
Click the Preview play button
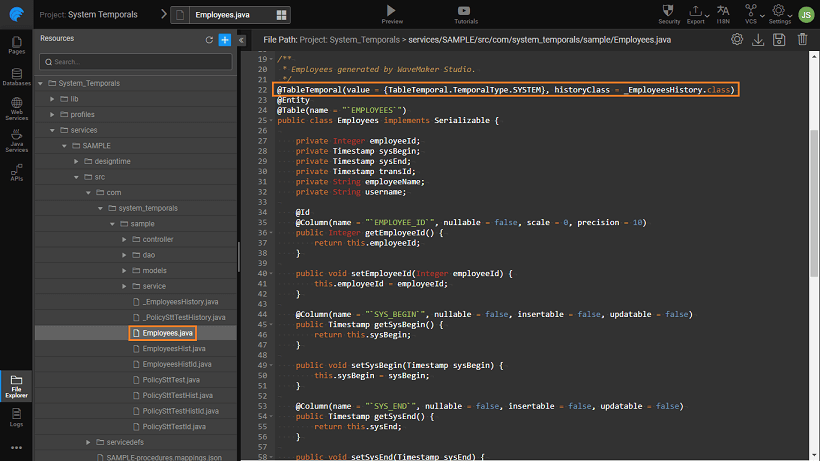[392, 10]
